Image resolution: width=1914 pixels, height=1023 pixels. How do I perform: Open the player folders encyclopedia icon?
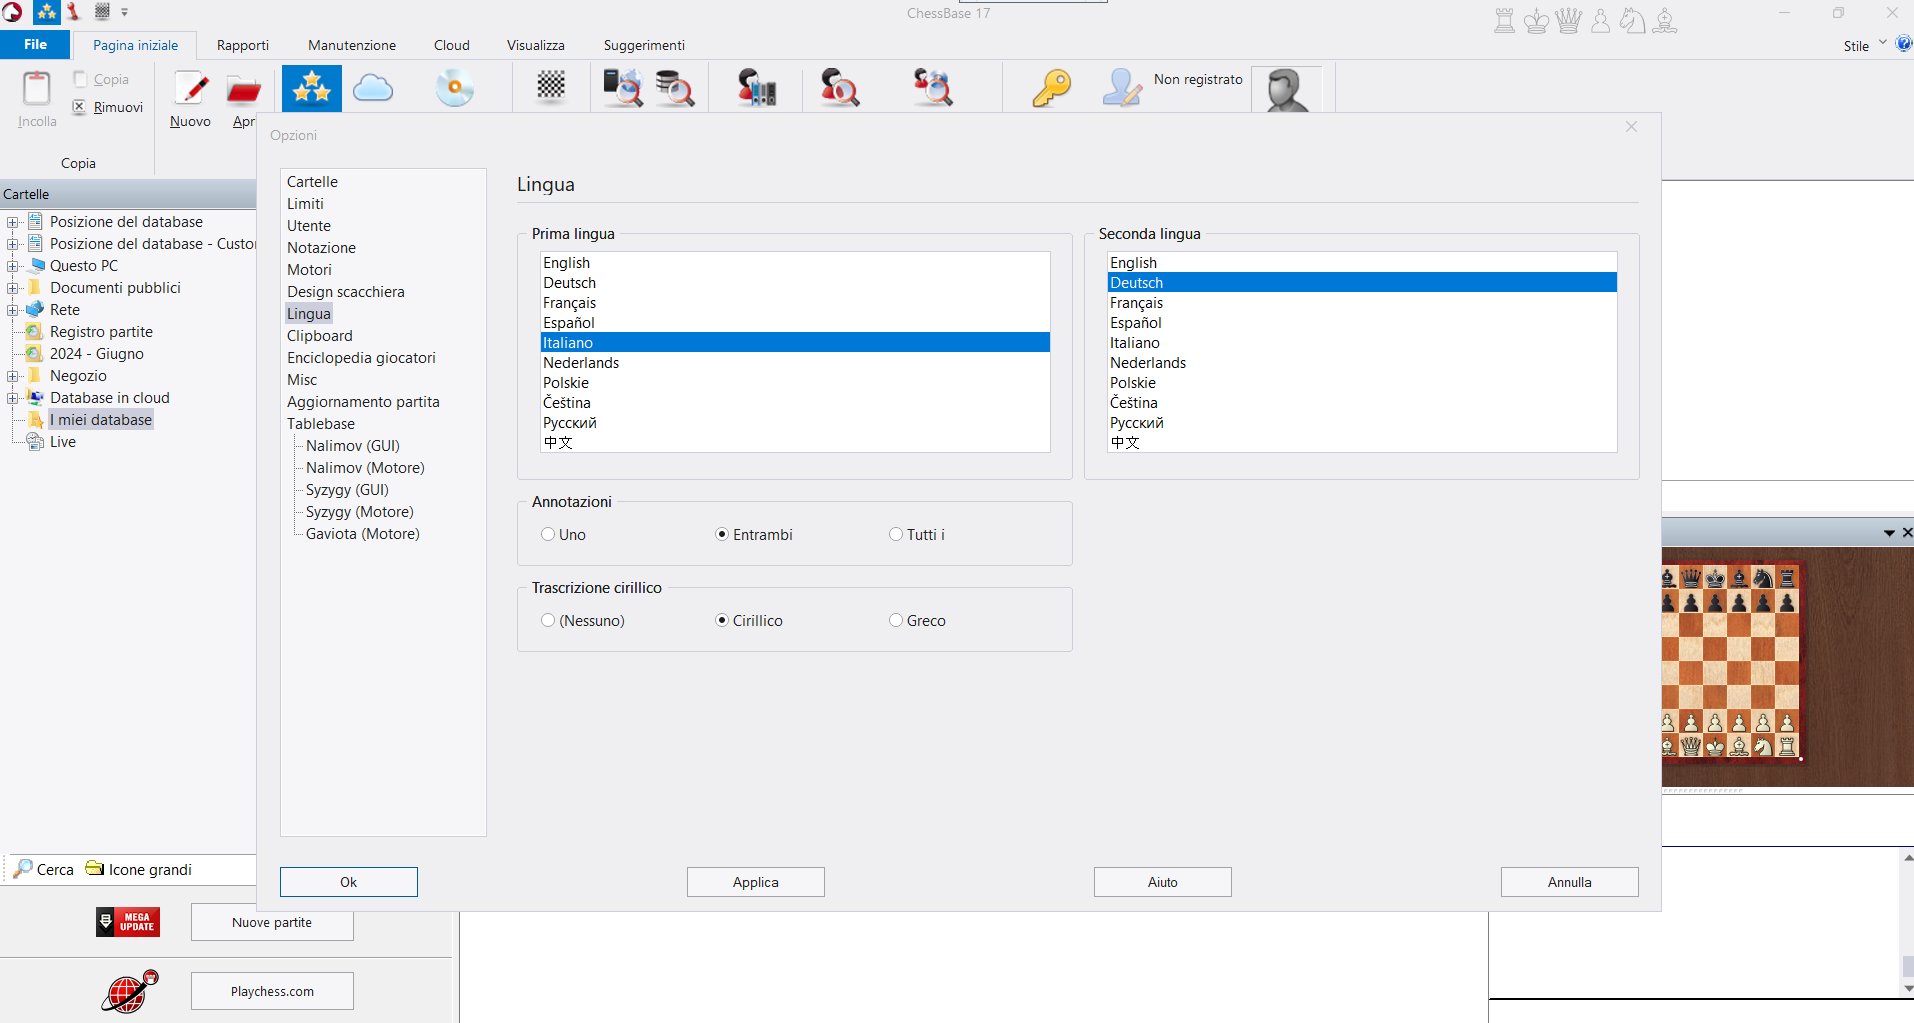click(x=757, y=88)
